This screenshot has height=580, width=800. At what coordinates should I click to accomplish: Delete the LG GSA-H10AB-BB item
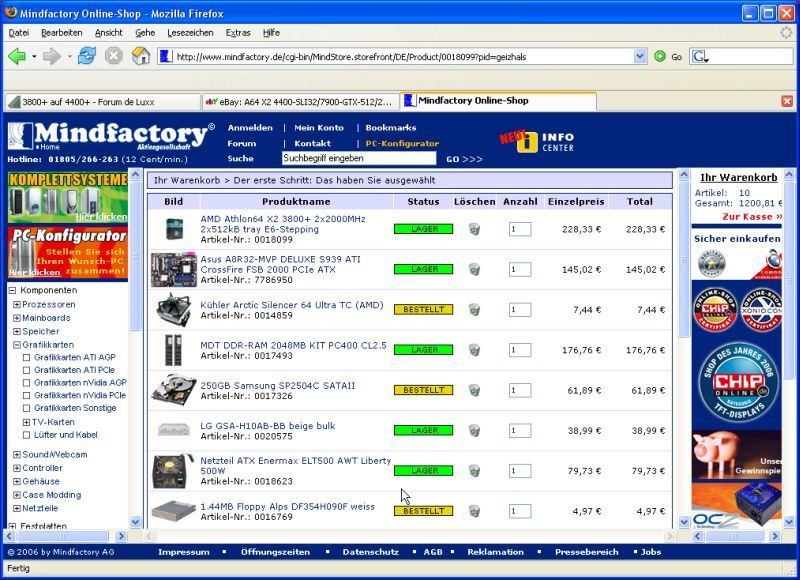(x=474, y=431)
